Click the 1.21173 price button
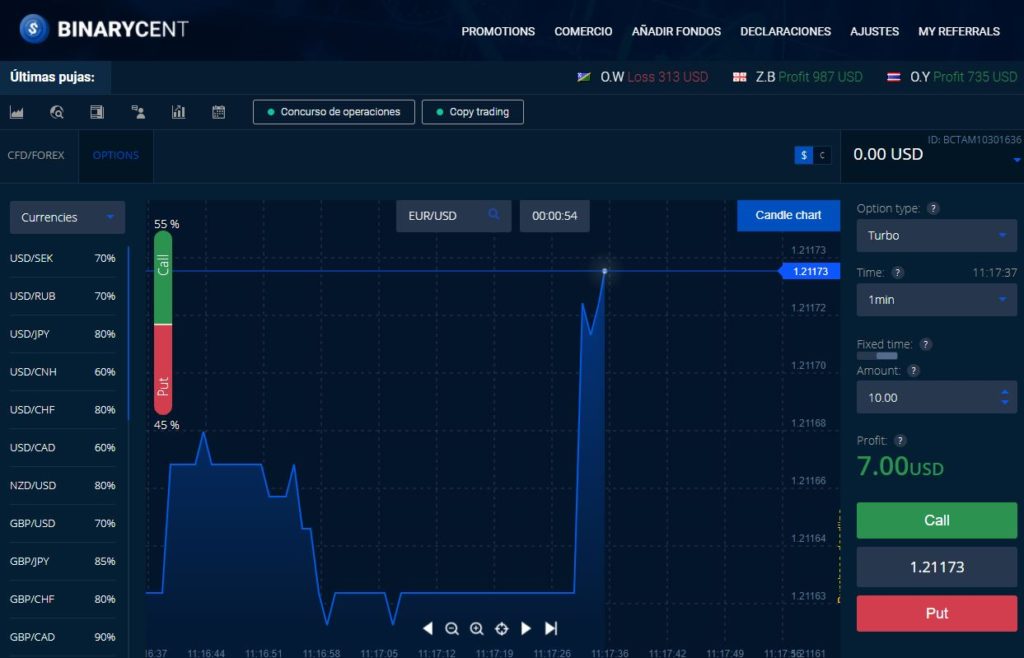Viewport: 1024px width, 658px height. pos(936,567)
